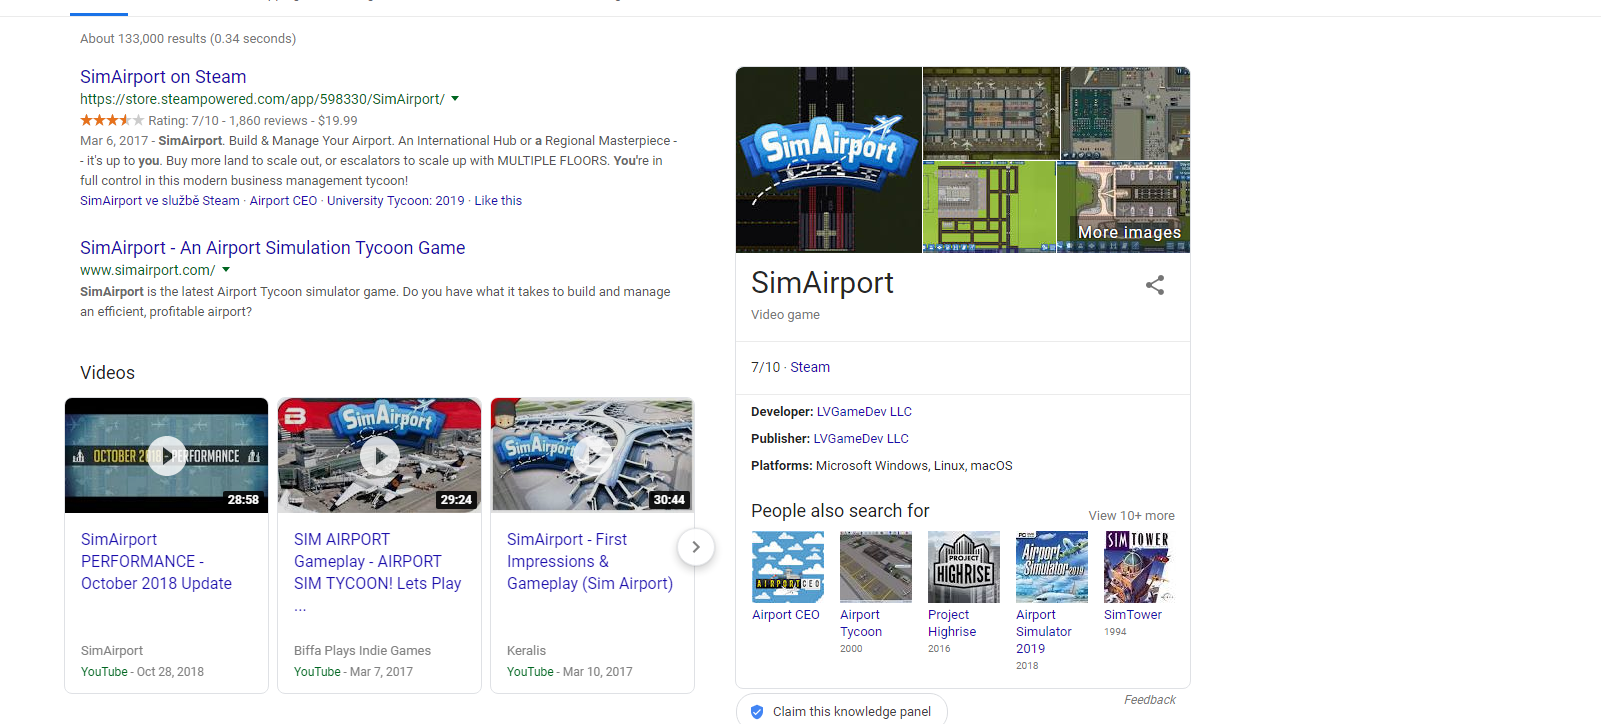The width and height of the screenshot is (1601, 724).
Task: Click the SimTower title link
Action: (x=1133, y=615)
